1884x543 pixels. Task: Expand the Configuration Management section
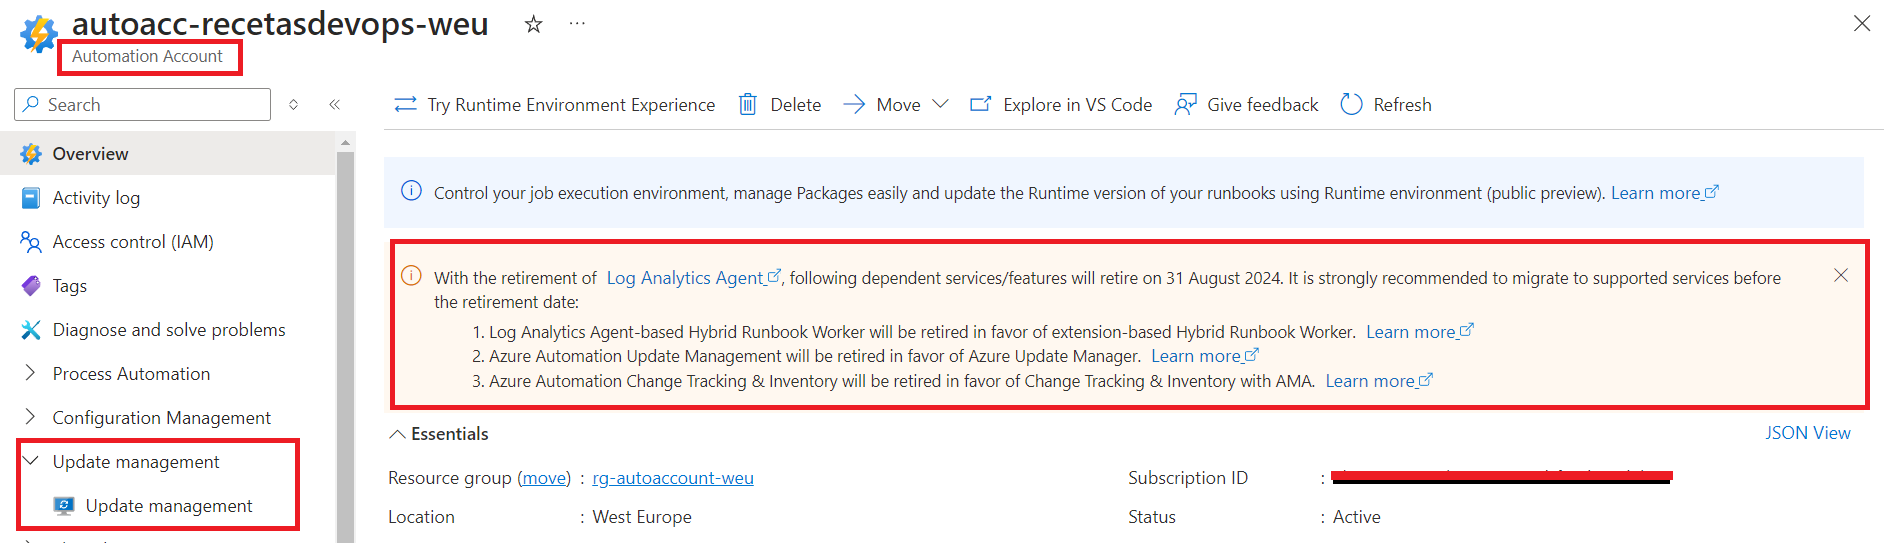coord(31,417)
